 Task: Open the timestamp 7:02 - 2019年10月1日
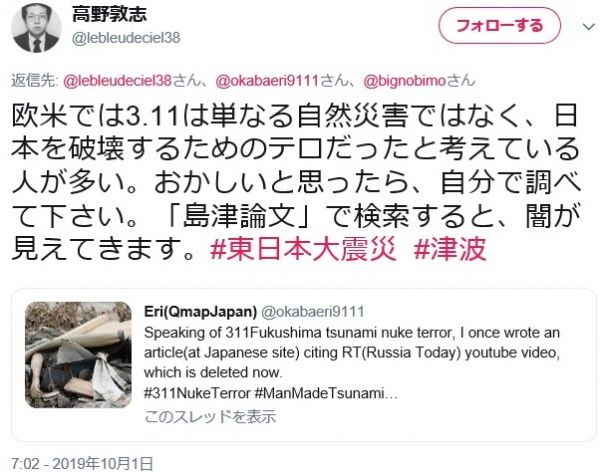coord(82,464)
